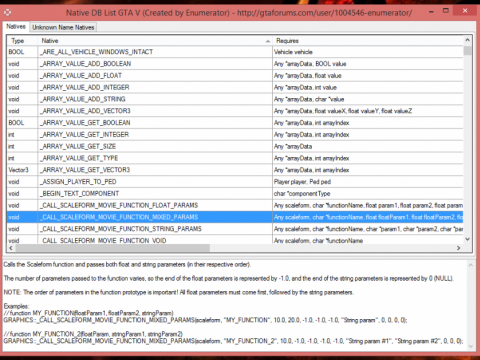Click the list's scroll down arrow

(467, 239)
